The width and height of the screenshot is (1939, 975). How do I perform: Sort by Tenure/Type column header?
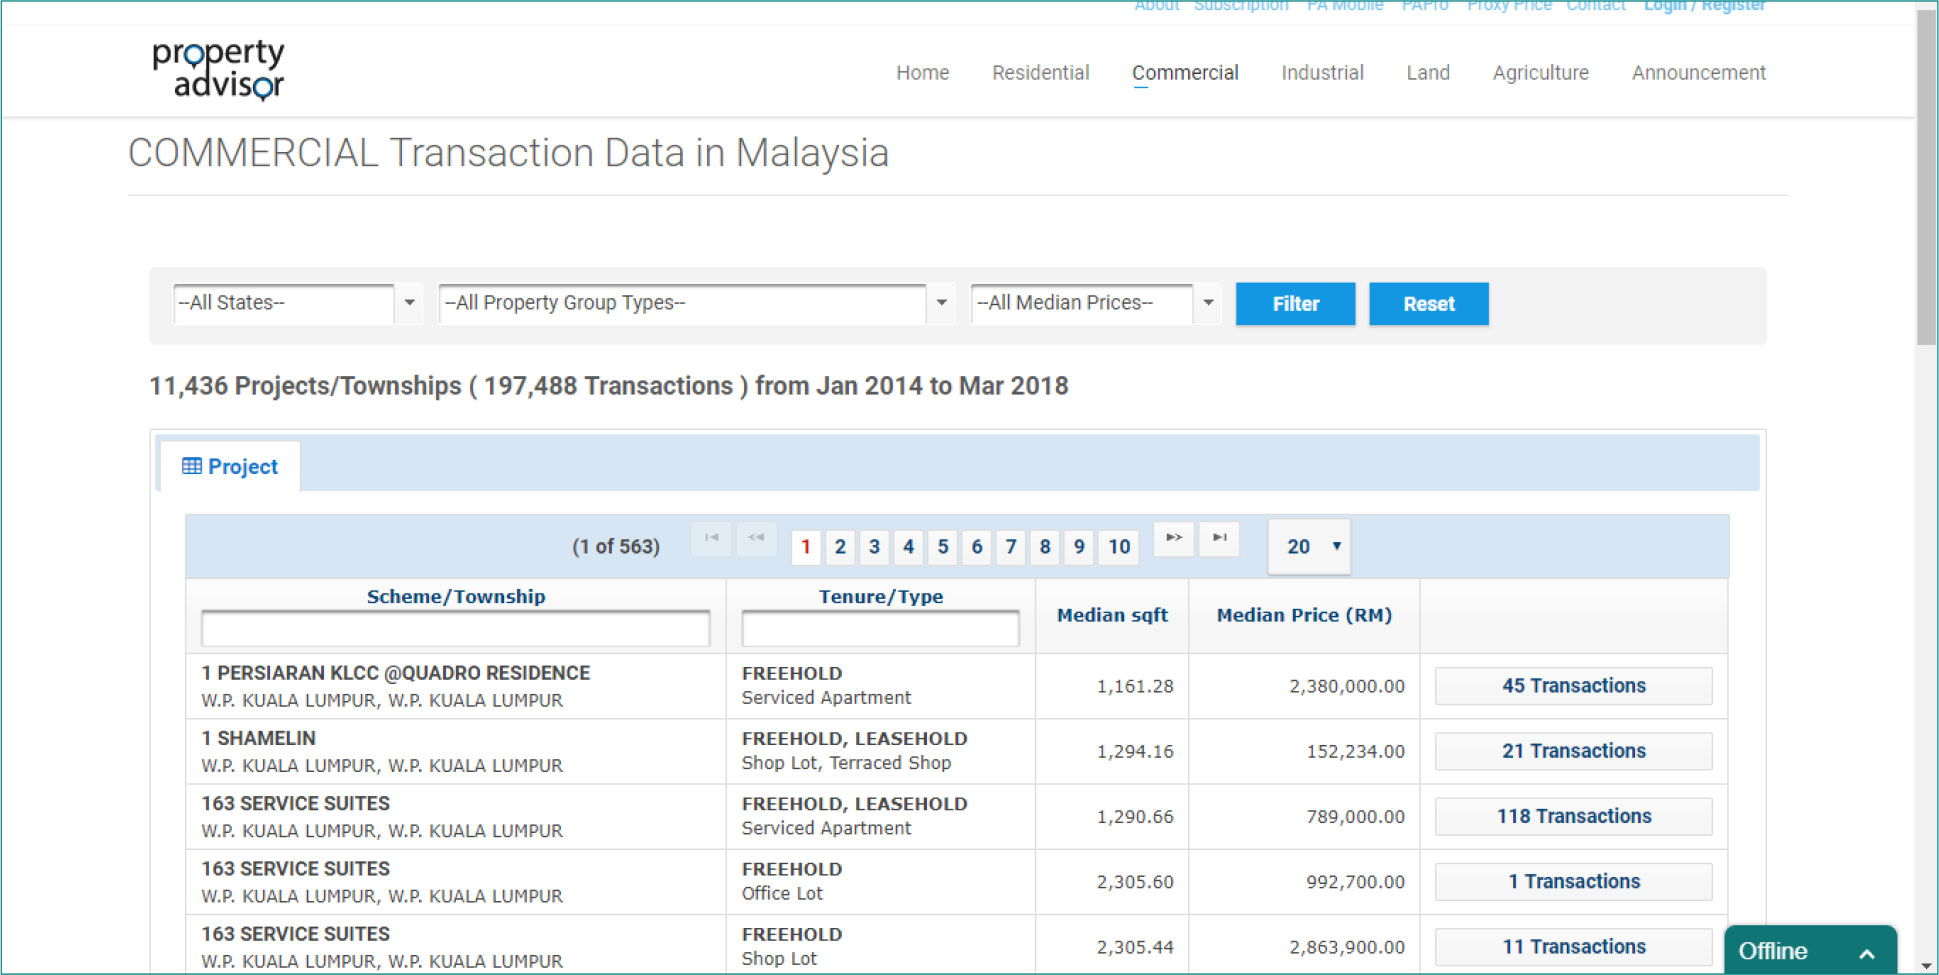click(881, 596)
